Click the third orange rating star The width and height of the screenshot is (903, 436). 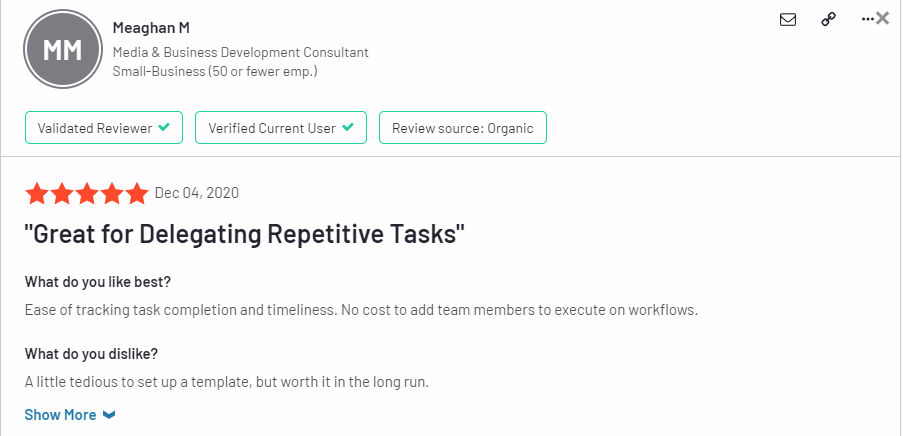[86, 194]
